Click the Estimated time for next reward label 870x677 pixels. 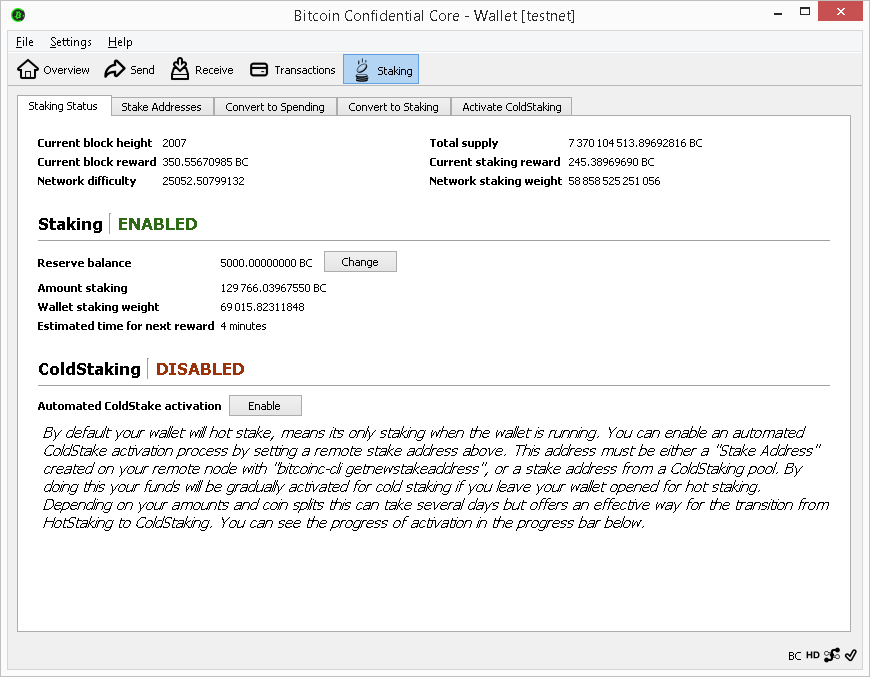coord(126,326)
